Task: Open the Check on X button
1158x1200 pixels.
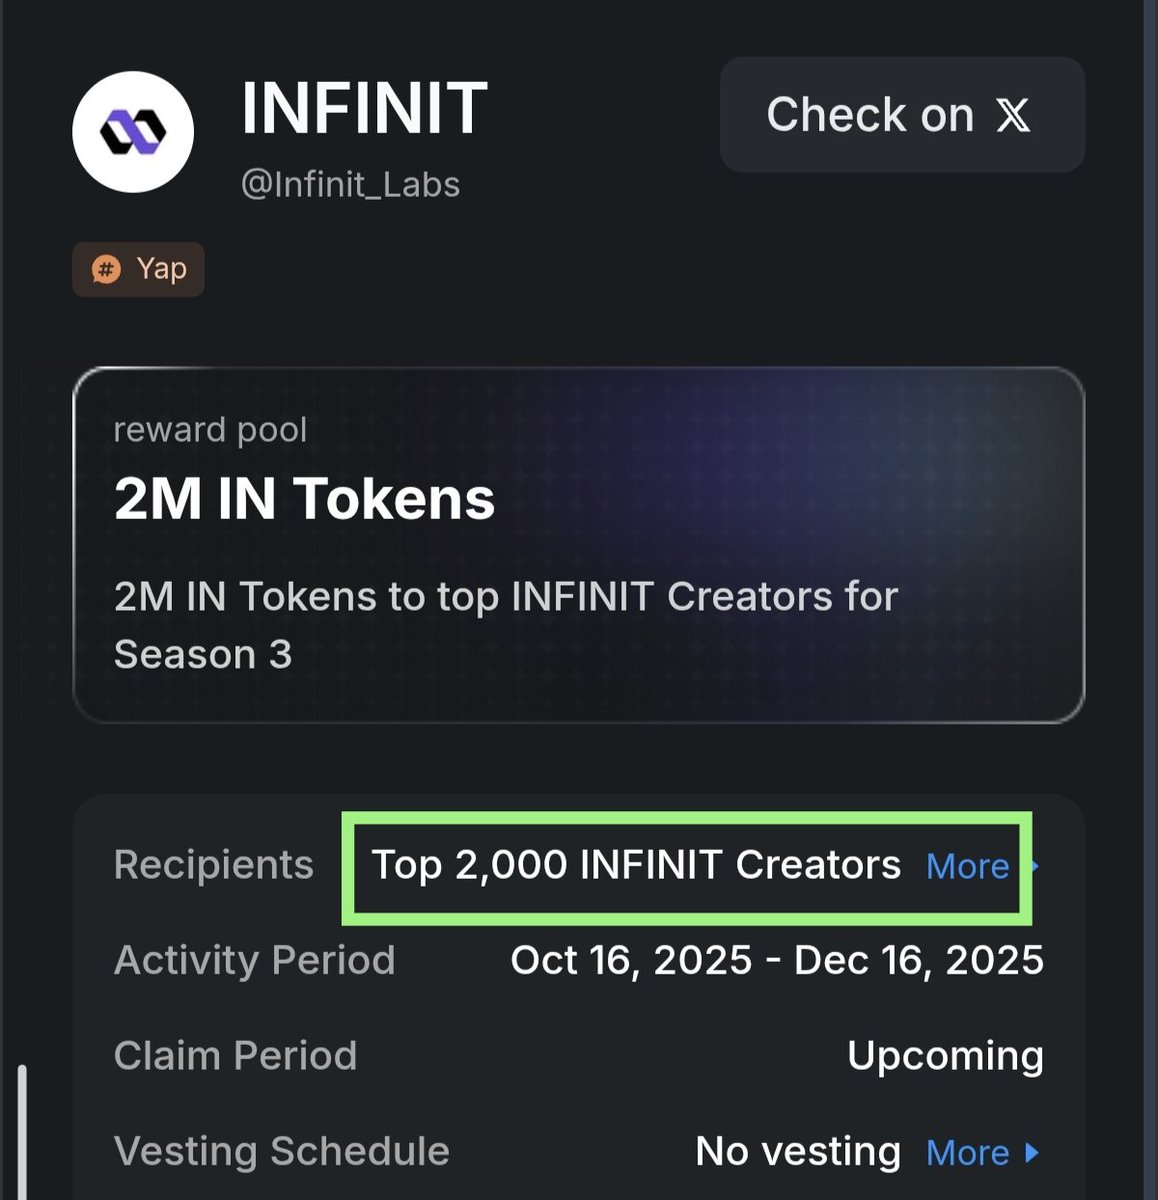Action: coord(901,115)
